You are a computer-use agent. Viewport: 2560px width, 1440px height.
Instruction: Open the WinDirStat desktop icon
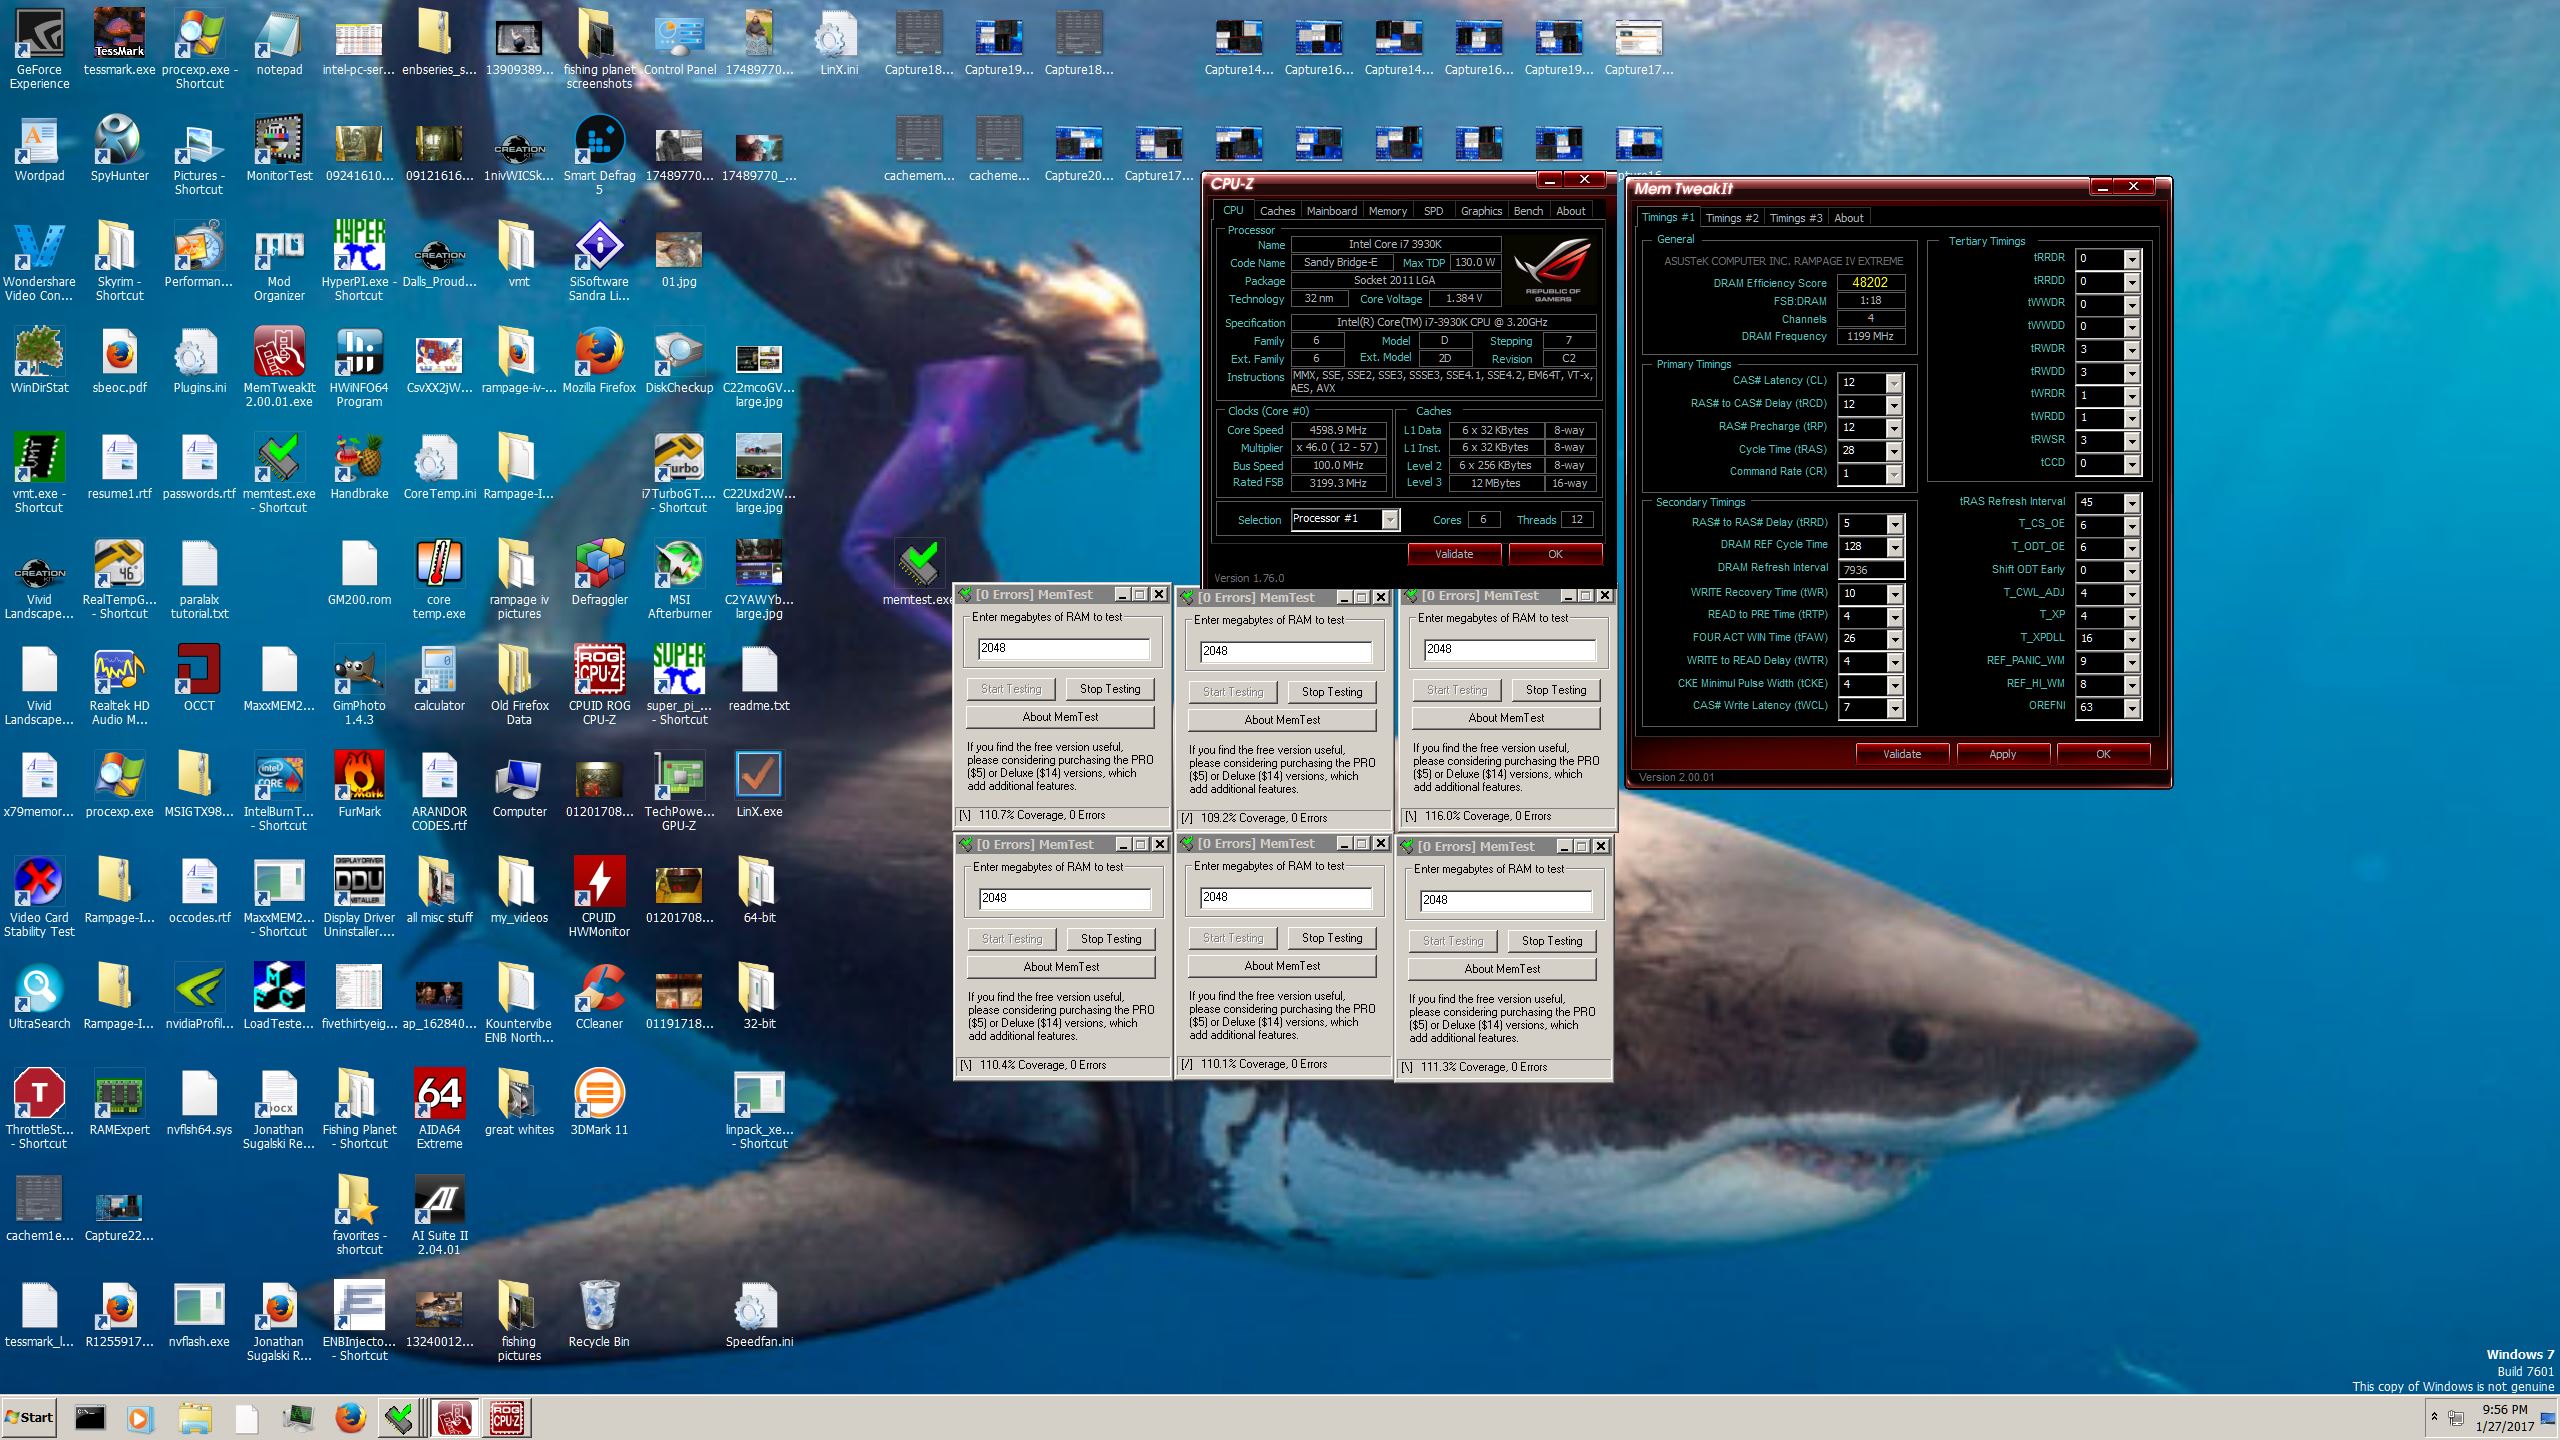pyautogui.click(x=39, y=360)
